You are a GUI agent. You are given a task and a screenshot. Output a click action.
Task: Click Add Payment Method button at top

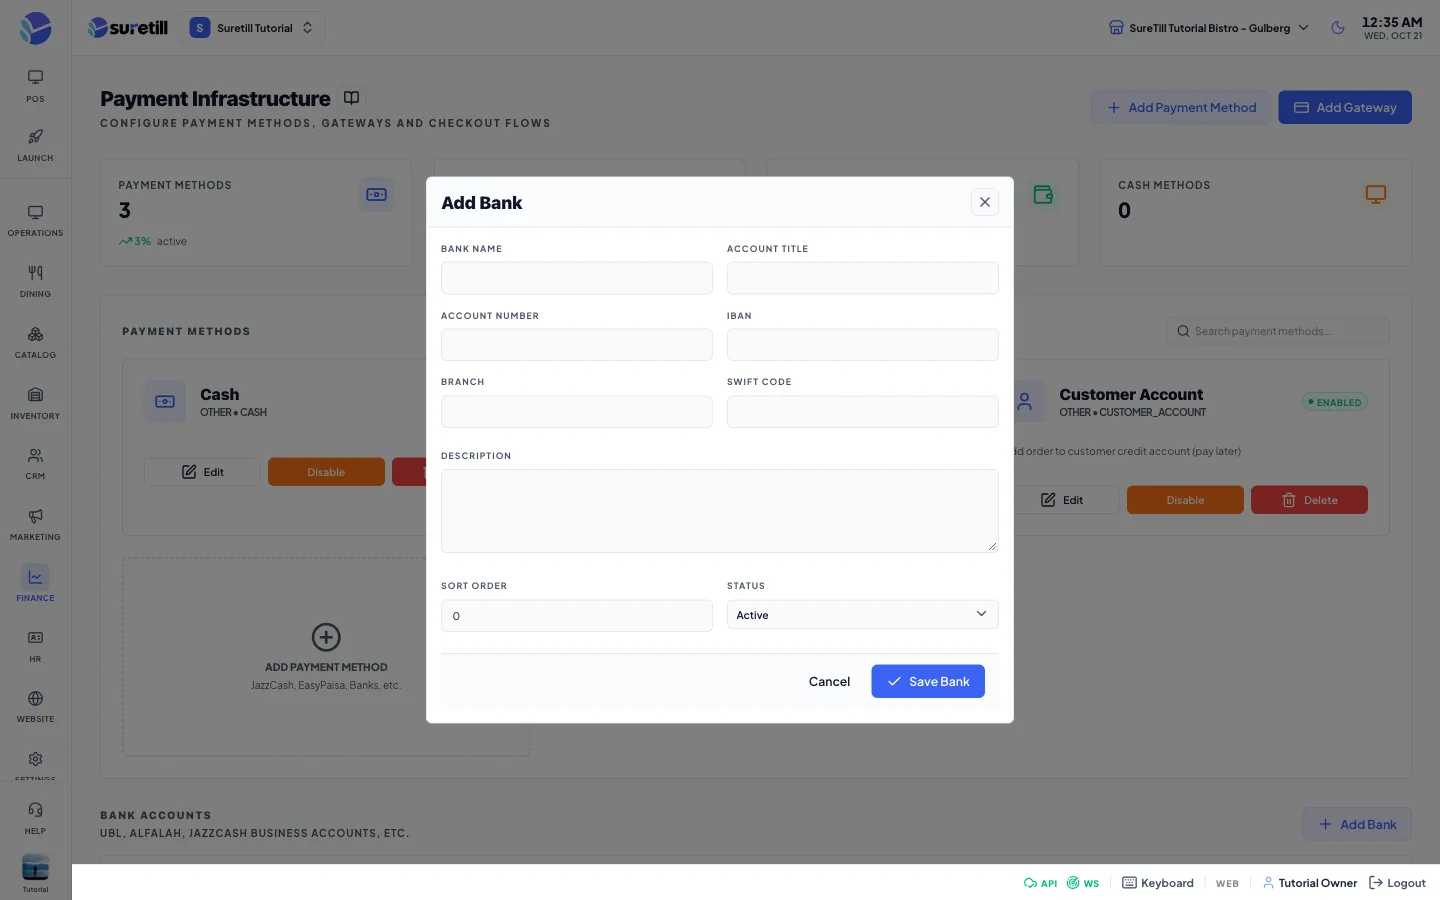(1181, 107)
